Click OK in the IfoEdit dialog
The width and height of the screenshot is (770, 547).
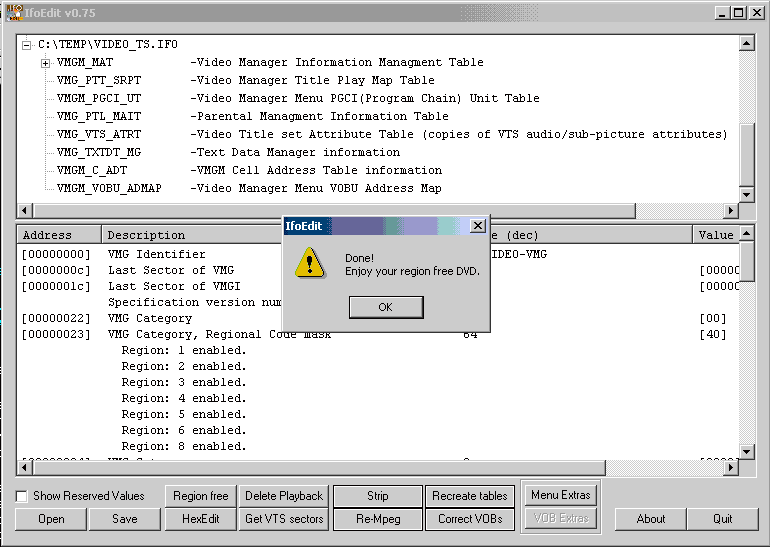coord(386,307)
